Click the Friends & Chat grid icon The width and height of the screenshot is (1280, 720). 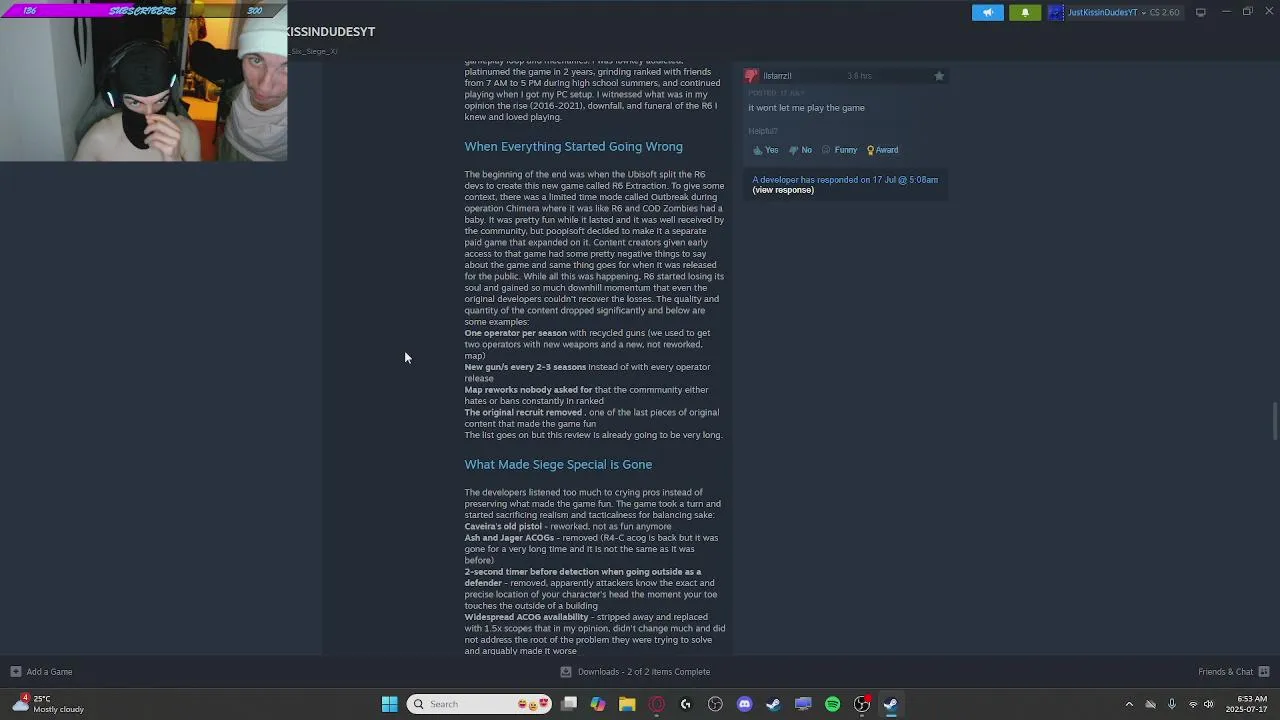click(1264, 672)
